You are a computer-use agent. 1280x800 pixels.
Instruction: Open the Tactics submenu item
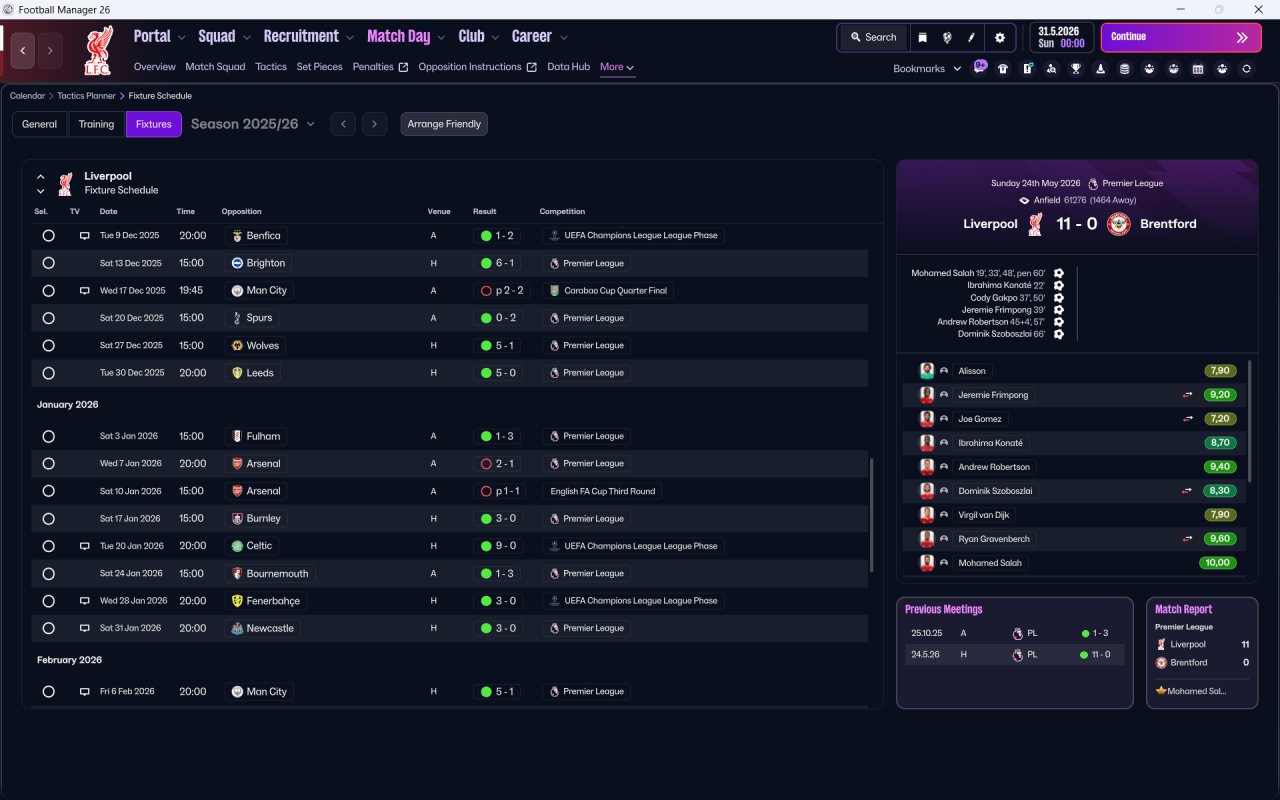pyautogui.click(x=271, y=67)
